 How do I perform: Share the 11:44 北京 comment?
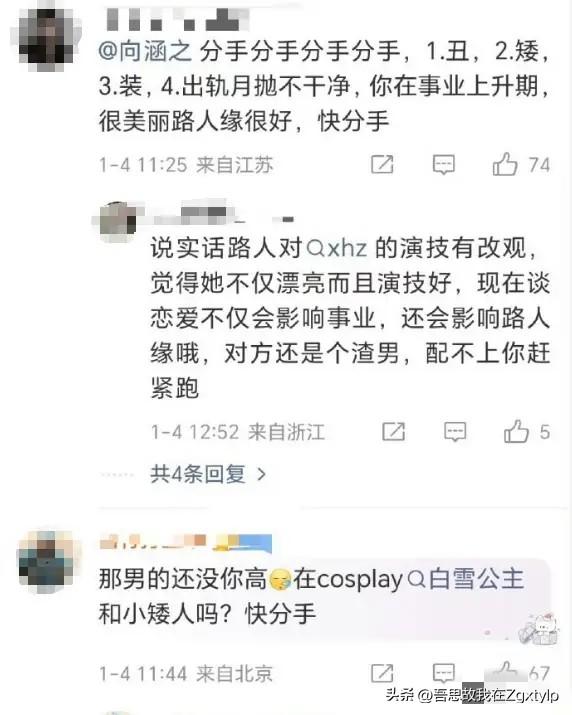(x=382, y=673)
